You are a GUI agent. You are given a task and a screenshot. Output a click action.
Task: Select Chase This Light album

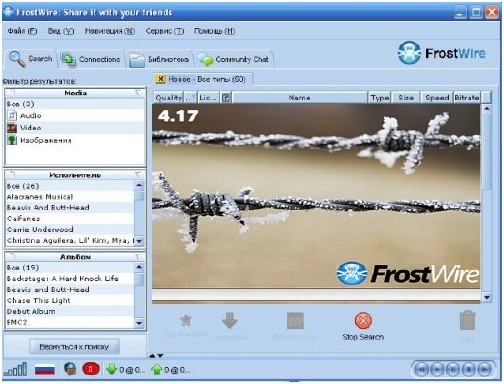click(x=70, y=300)
